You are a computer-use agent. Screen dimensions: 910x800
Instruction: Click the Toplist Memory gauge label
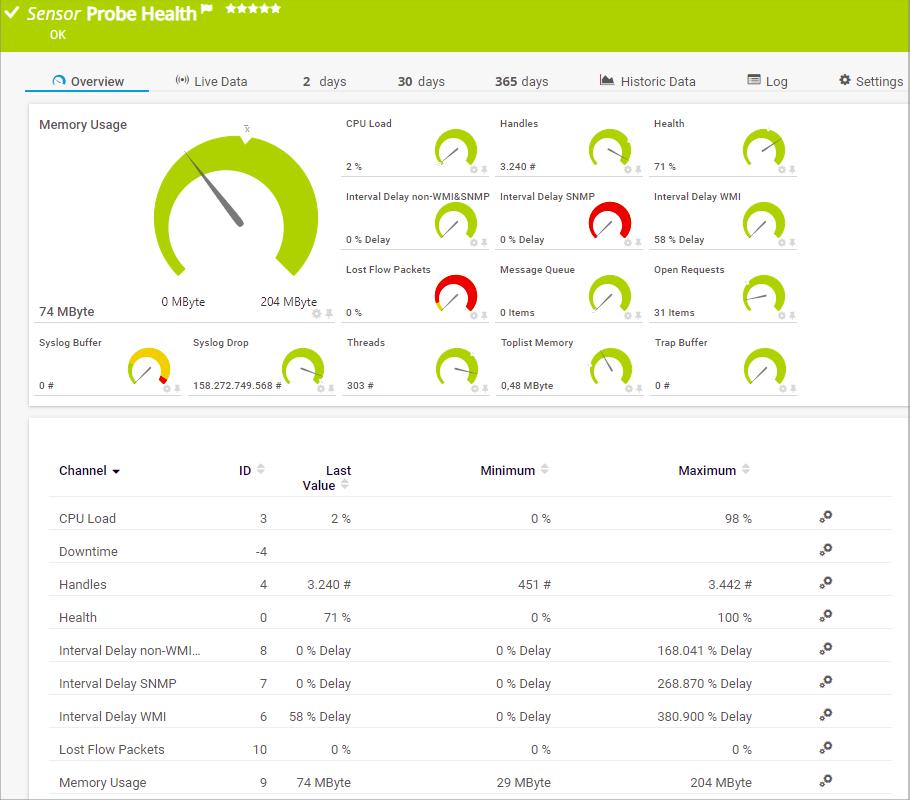(x=537, y=343)
